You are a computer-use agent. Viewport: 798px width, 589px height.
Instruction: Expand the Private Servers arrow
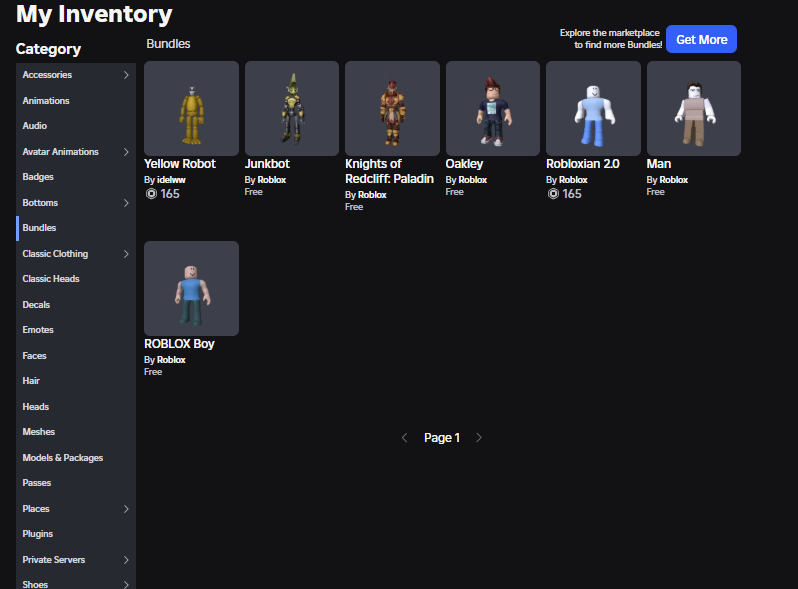[126, 559]
